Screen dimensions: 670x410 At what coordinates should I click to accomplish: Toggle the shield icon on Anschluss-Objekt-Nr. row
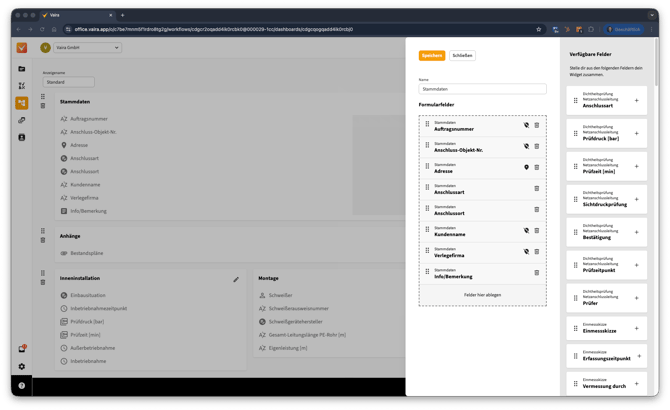tap(526, 146)
